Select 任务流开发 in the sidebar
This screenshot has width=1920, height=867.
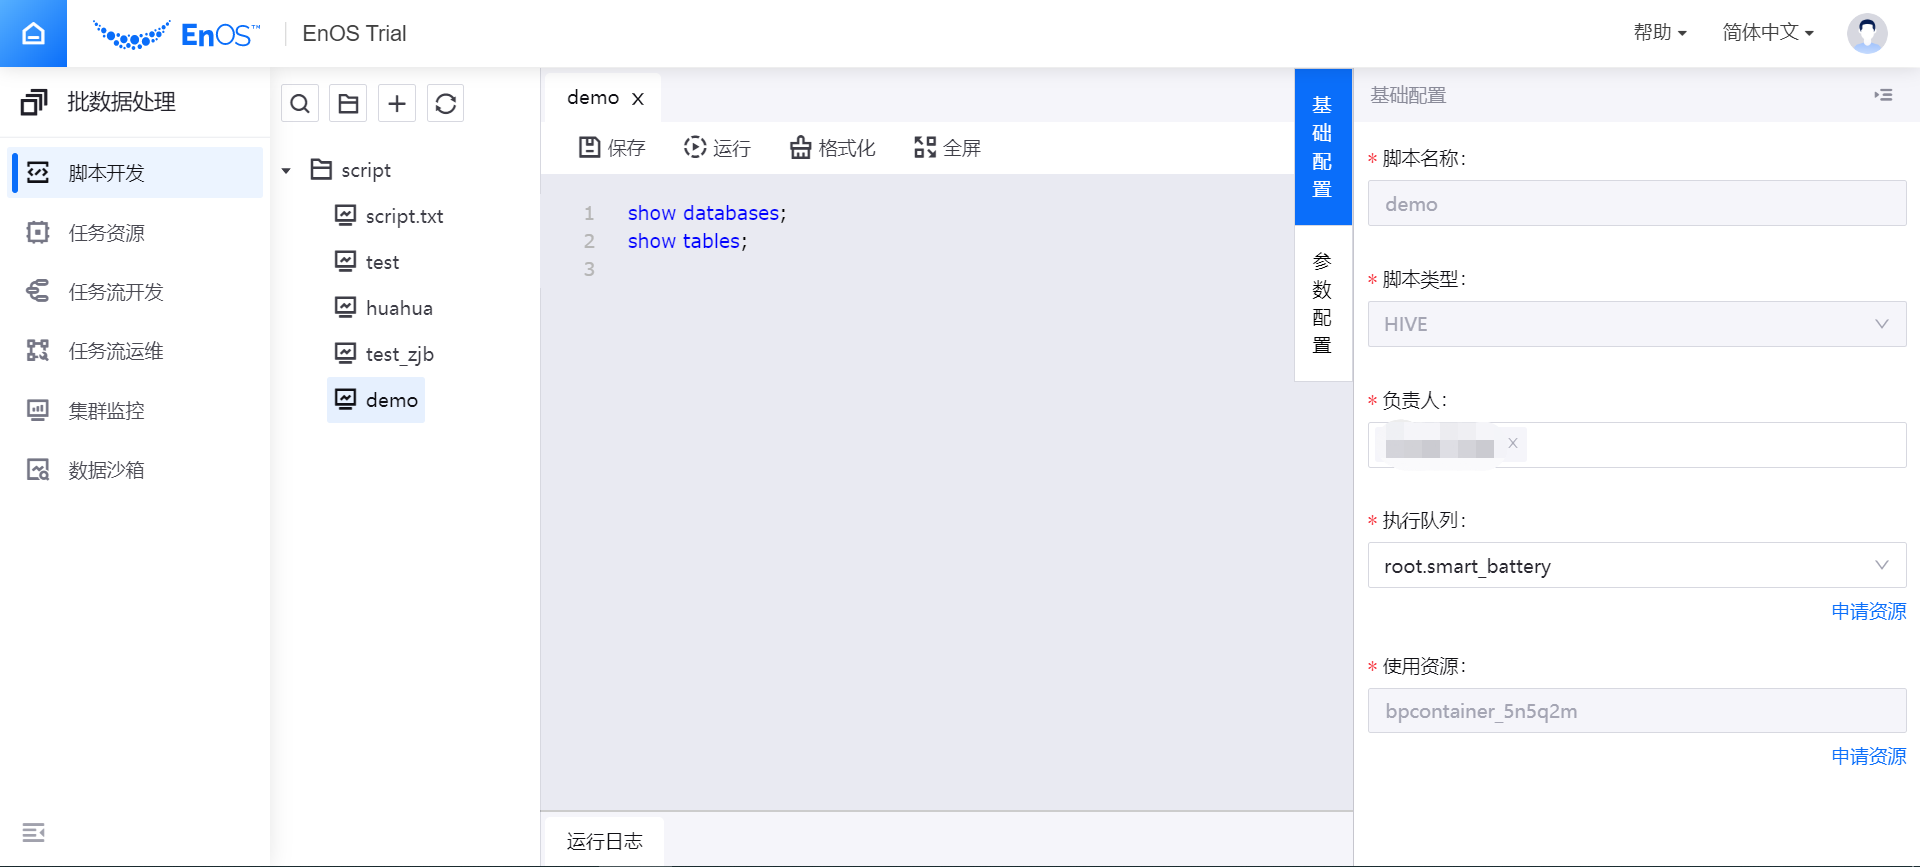click(x=136, y=292)
